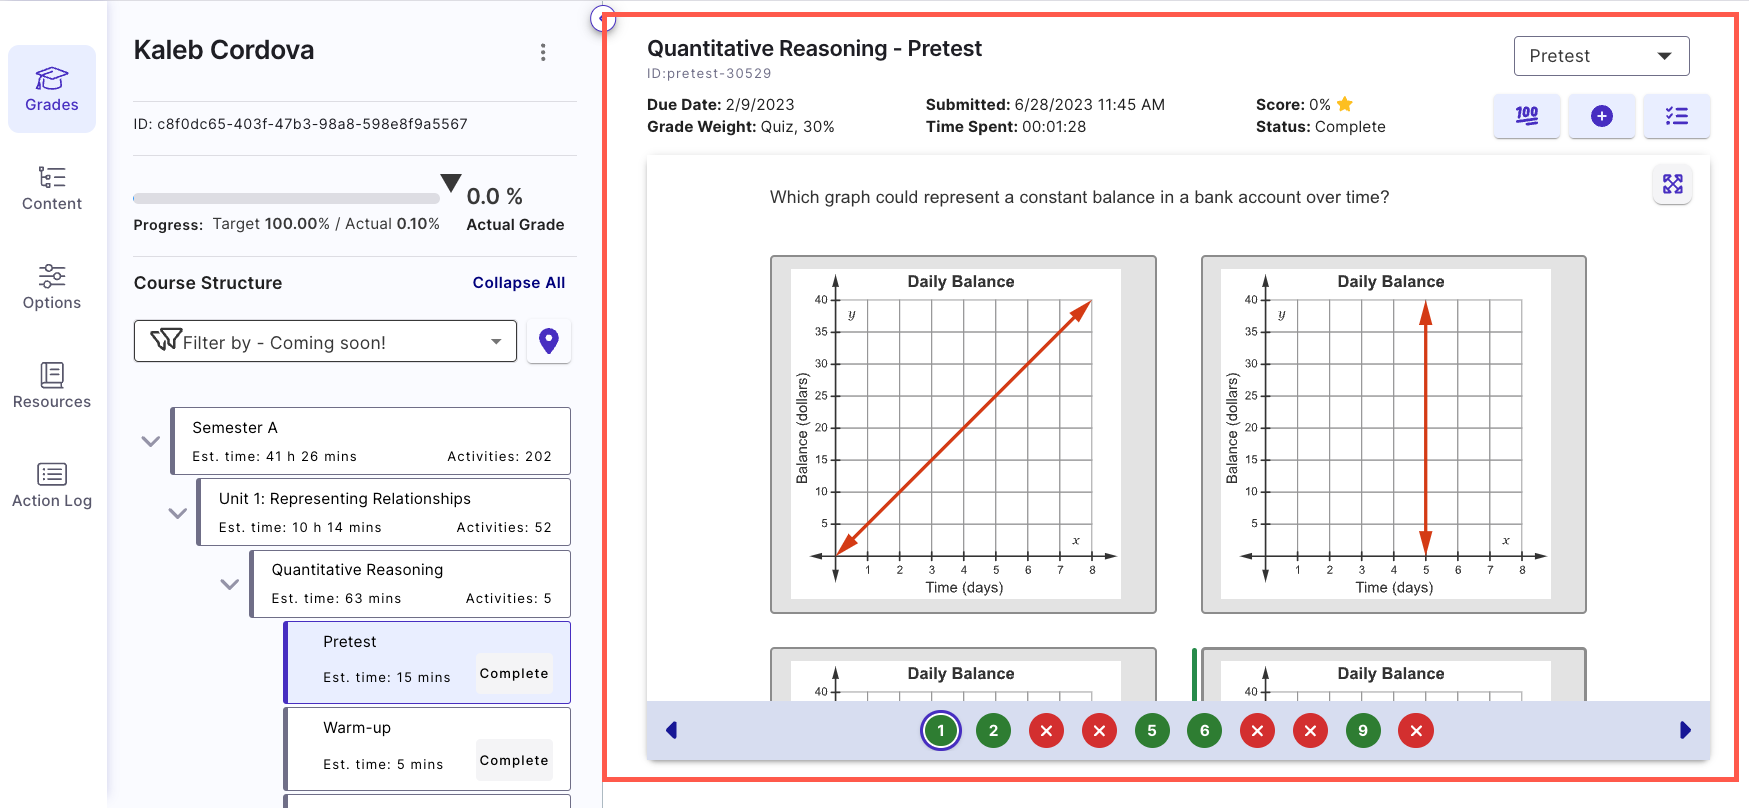Click the 100 score grading icon
This screenshot has width=1749, height=808.
pyautogui.click(x=1527, y=116)
